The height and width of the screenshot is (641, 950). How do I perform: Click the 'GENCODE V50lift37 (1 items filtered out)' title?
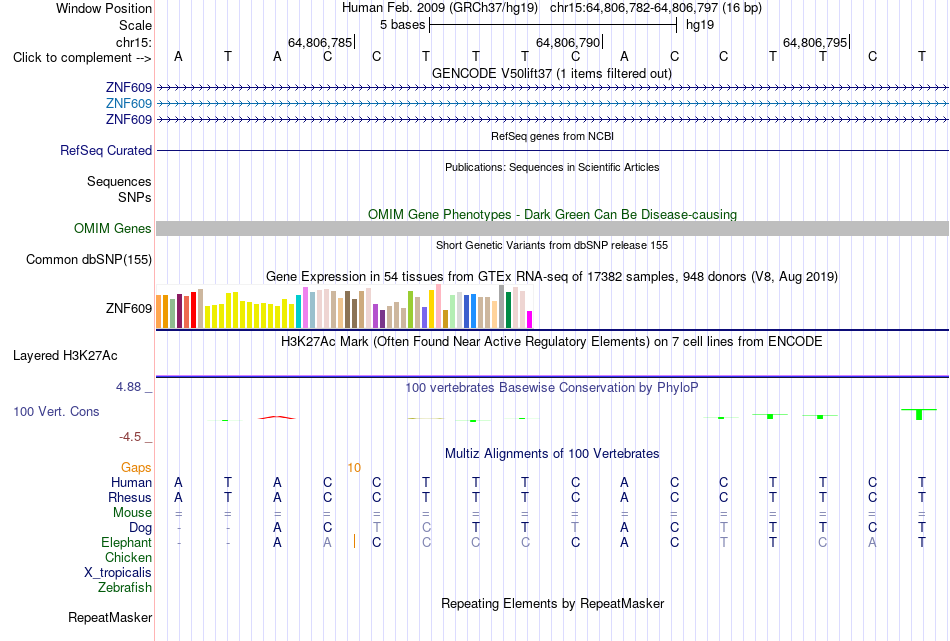(x=552, y=73)
